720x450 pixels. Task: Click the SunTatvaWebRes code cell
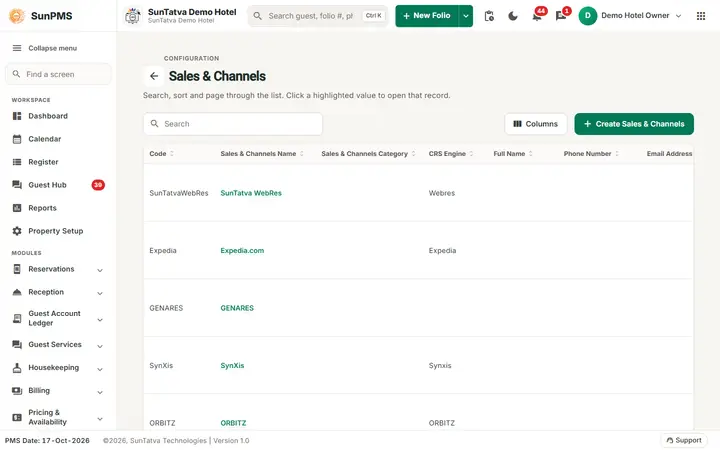click(179, 193)
